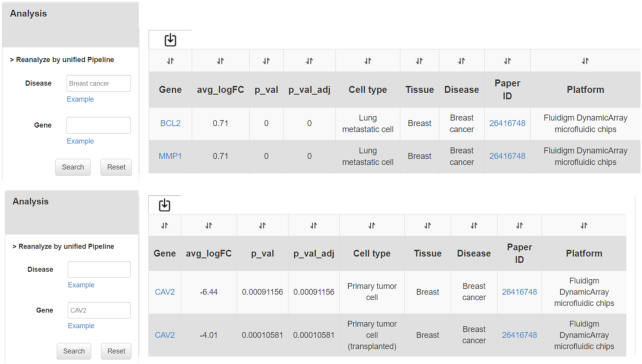Sort lower table by Paper ID column
This screenshot has height=364, width=642.
click(x=519, y=225)
